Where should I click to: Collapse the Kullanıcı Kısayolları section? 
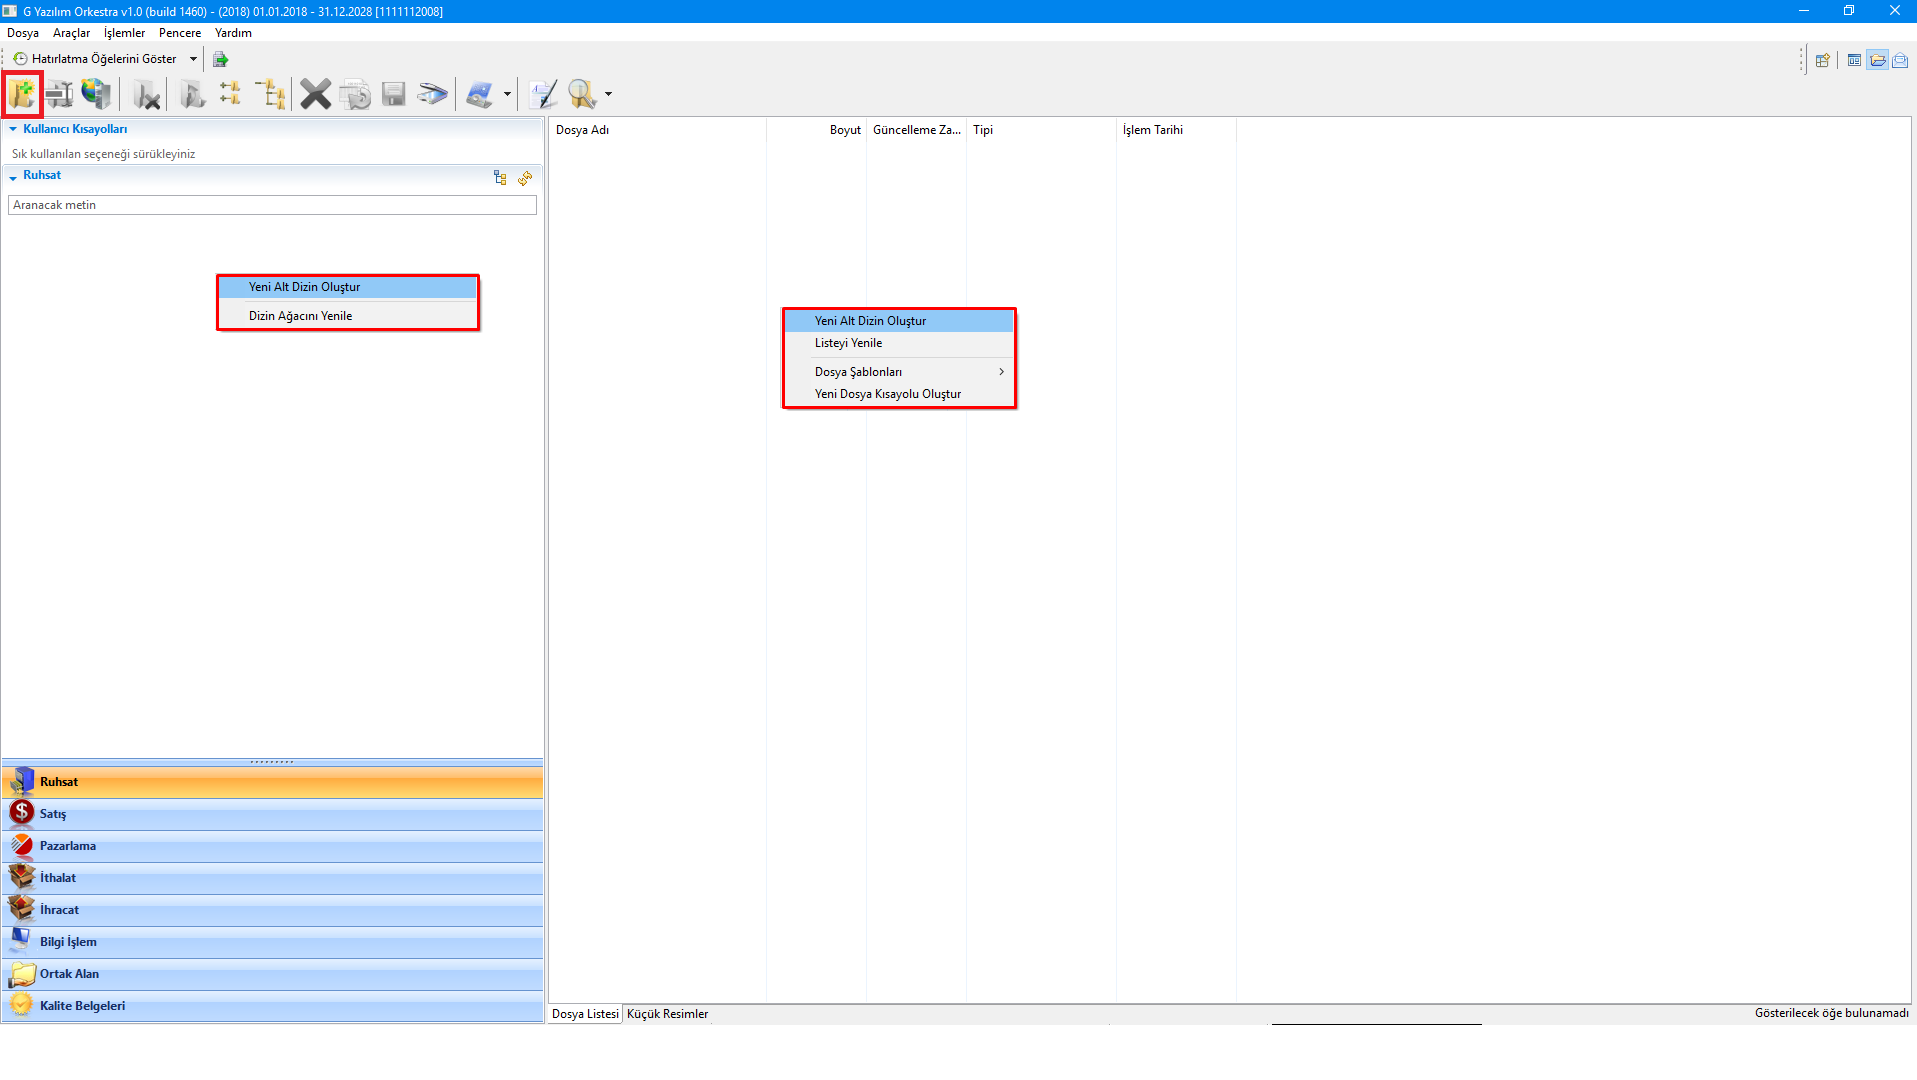(13, 129)
